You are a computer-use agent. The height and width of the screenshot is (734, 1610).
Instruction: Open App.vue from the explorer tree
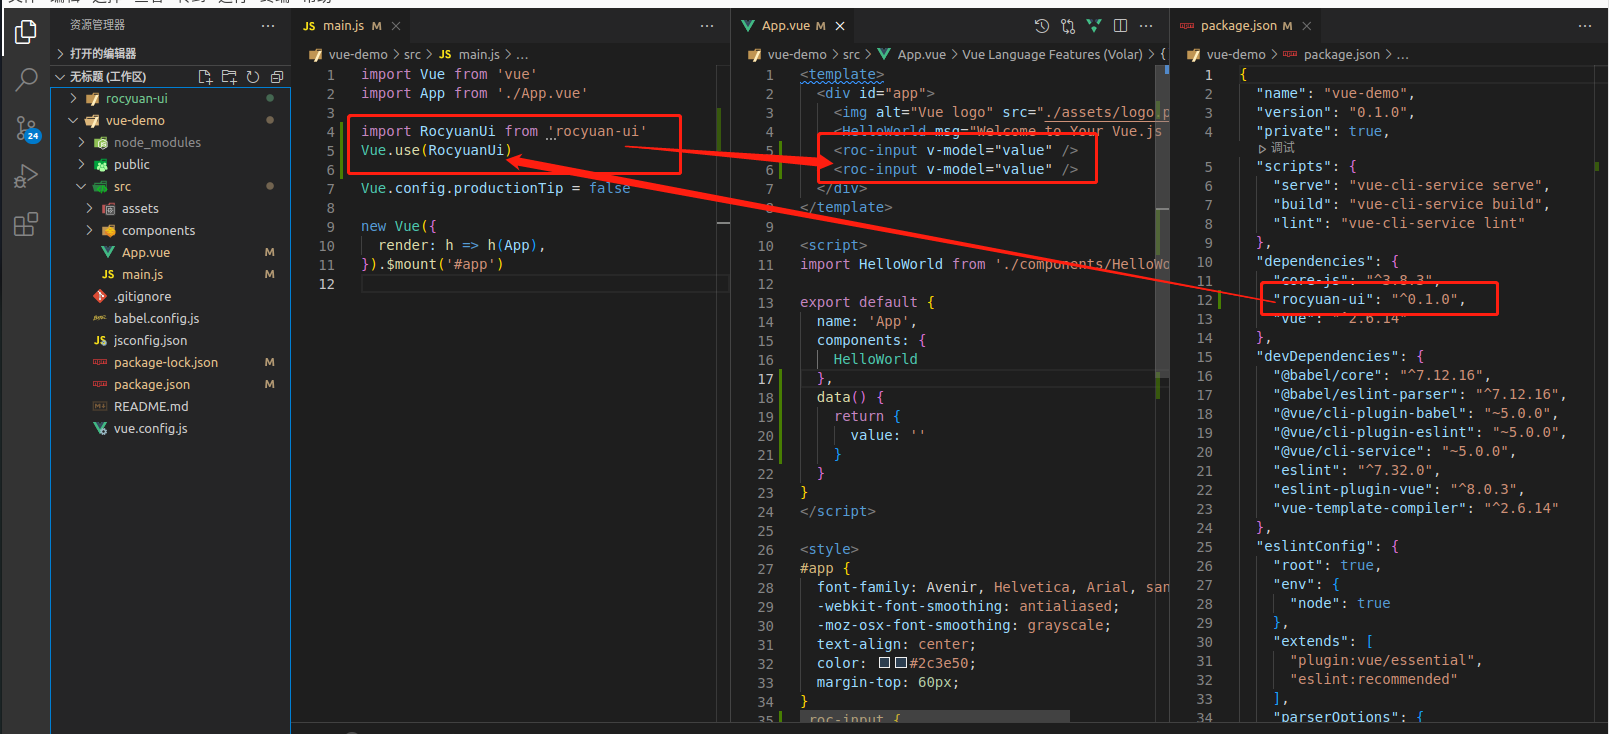[x=170, y=253]
